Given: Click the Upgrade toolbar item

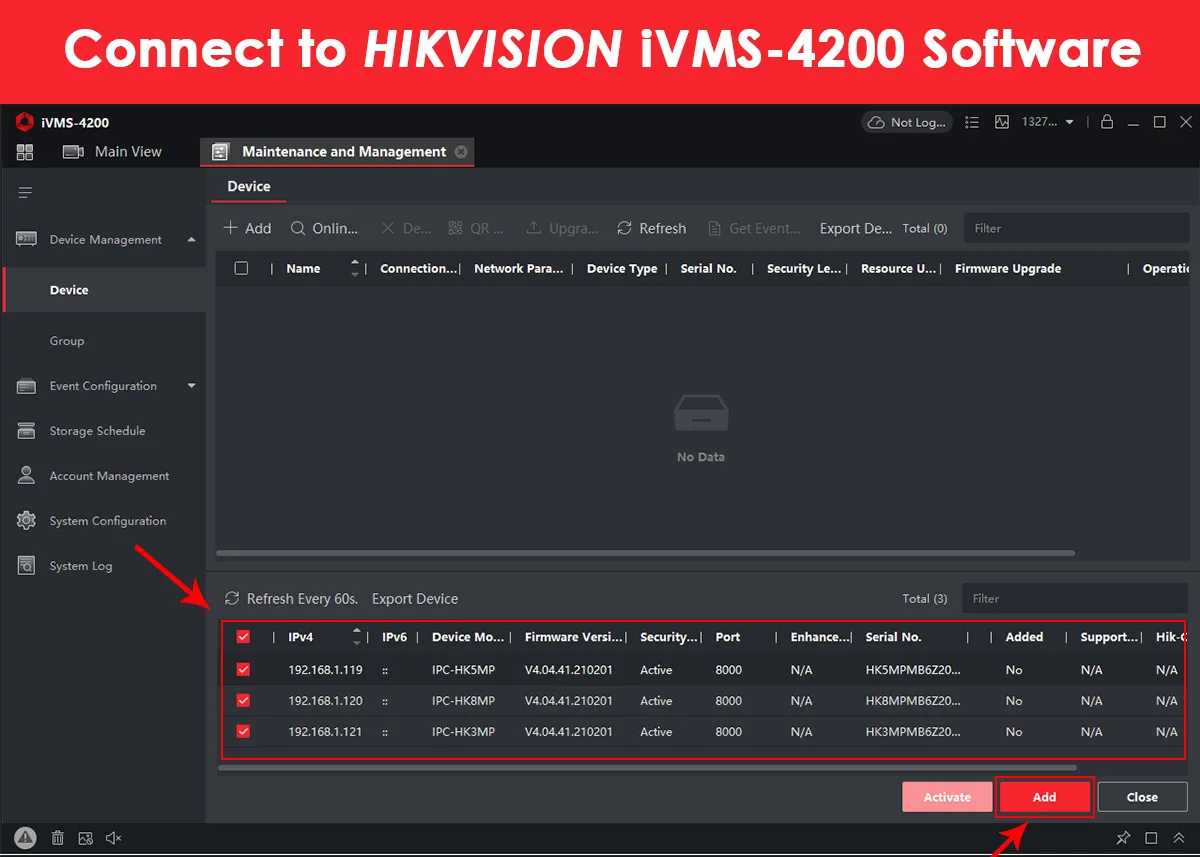Looking at the screenshot, I should click(x=563, y=228).
